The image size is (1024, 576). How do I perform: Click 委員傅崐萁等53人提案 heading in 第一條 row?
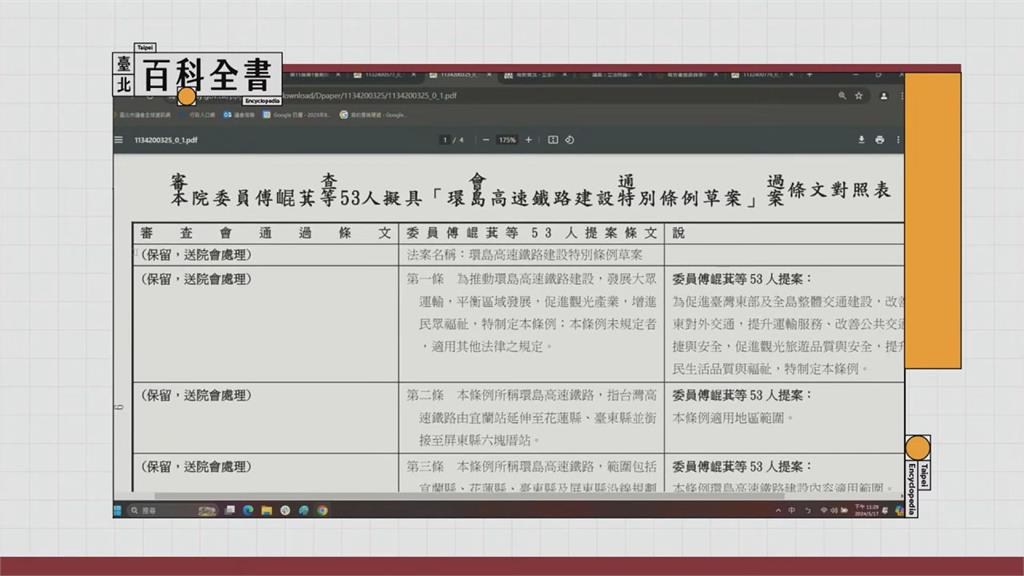[x=742, y=279]
